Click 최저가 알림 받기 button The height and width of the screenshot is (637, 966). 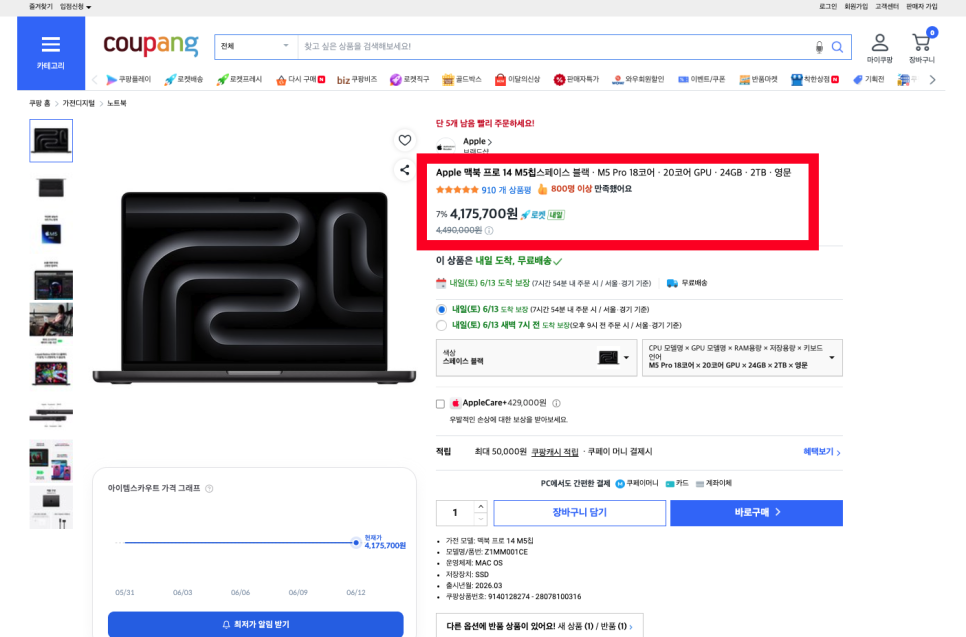pyautogui.click(x=256, y=624)
